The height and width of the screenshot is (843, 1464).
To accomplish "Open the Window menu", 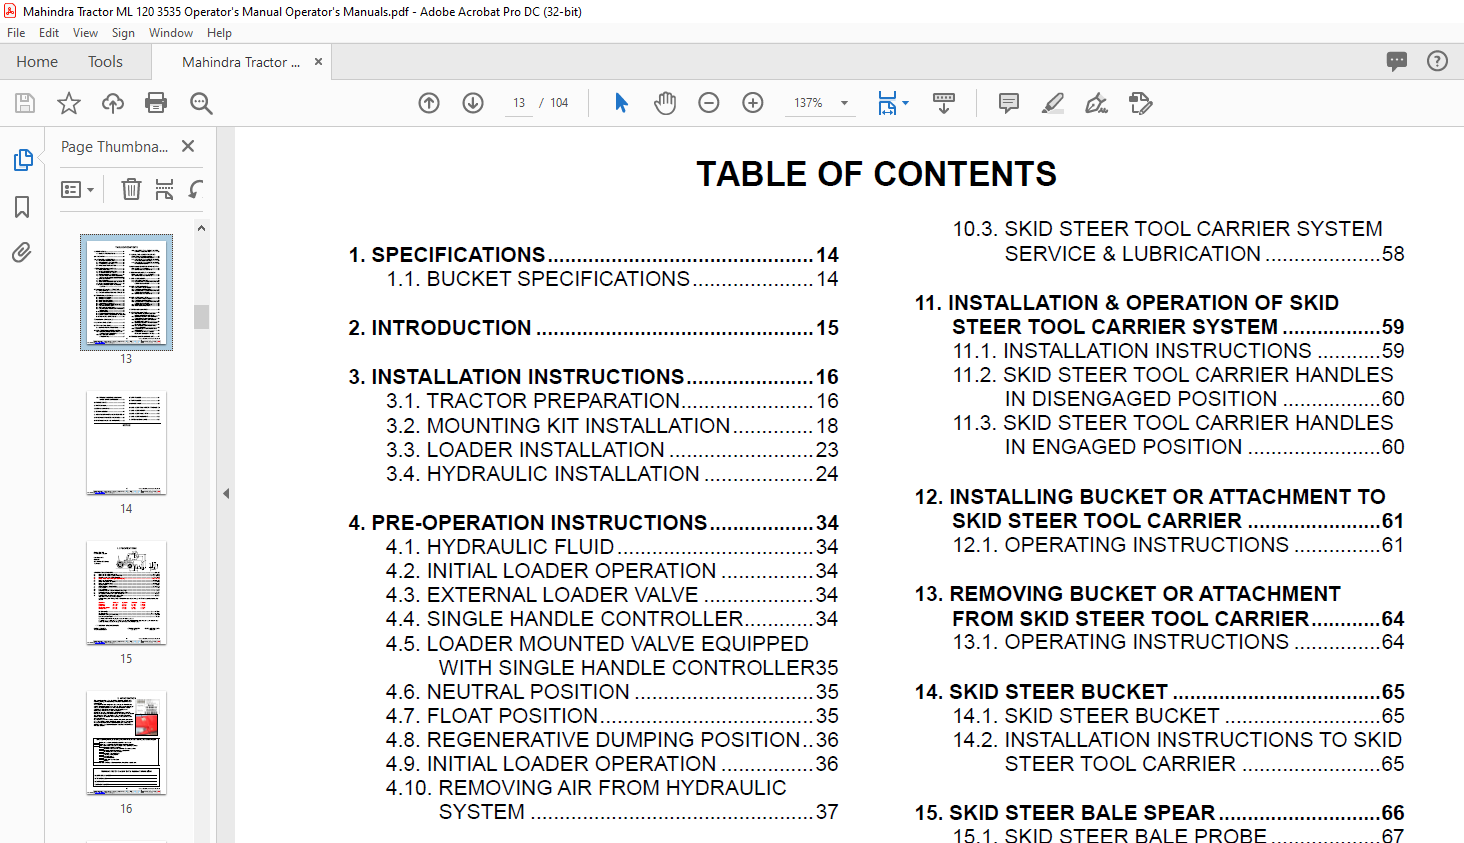I will (171, 33).
